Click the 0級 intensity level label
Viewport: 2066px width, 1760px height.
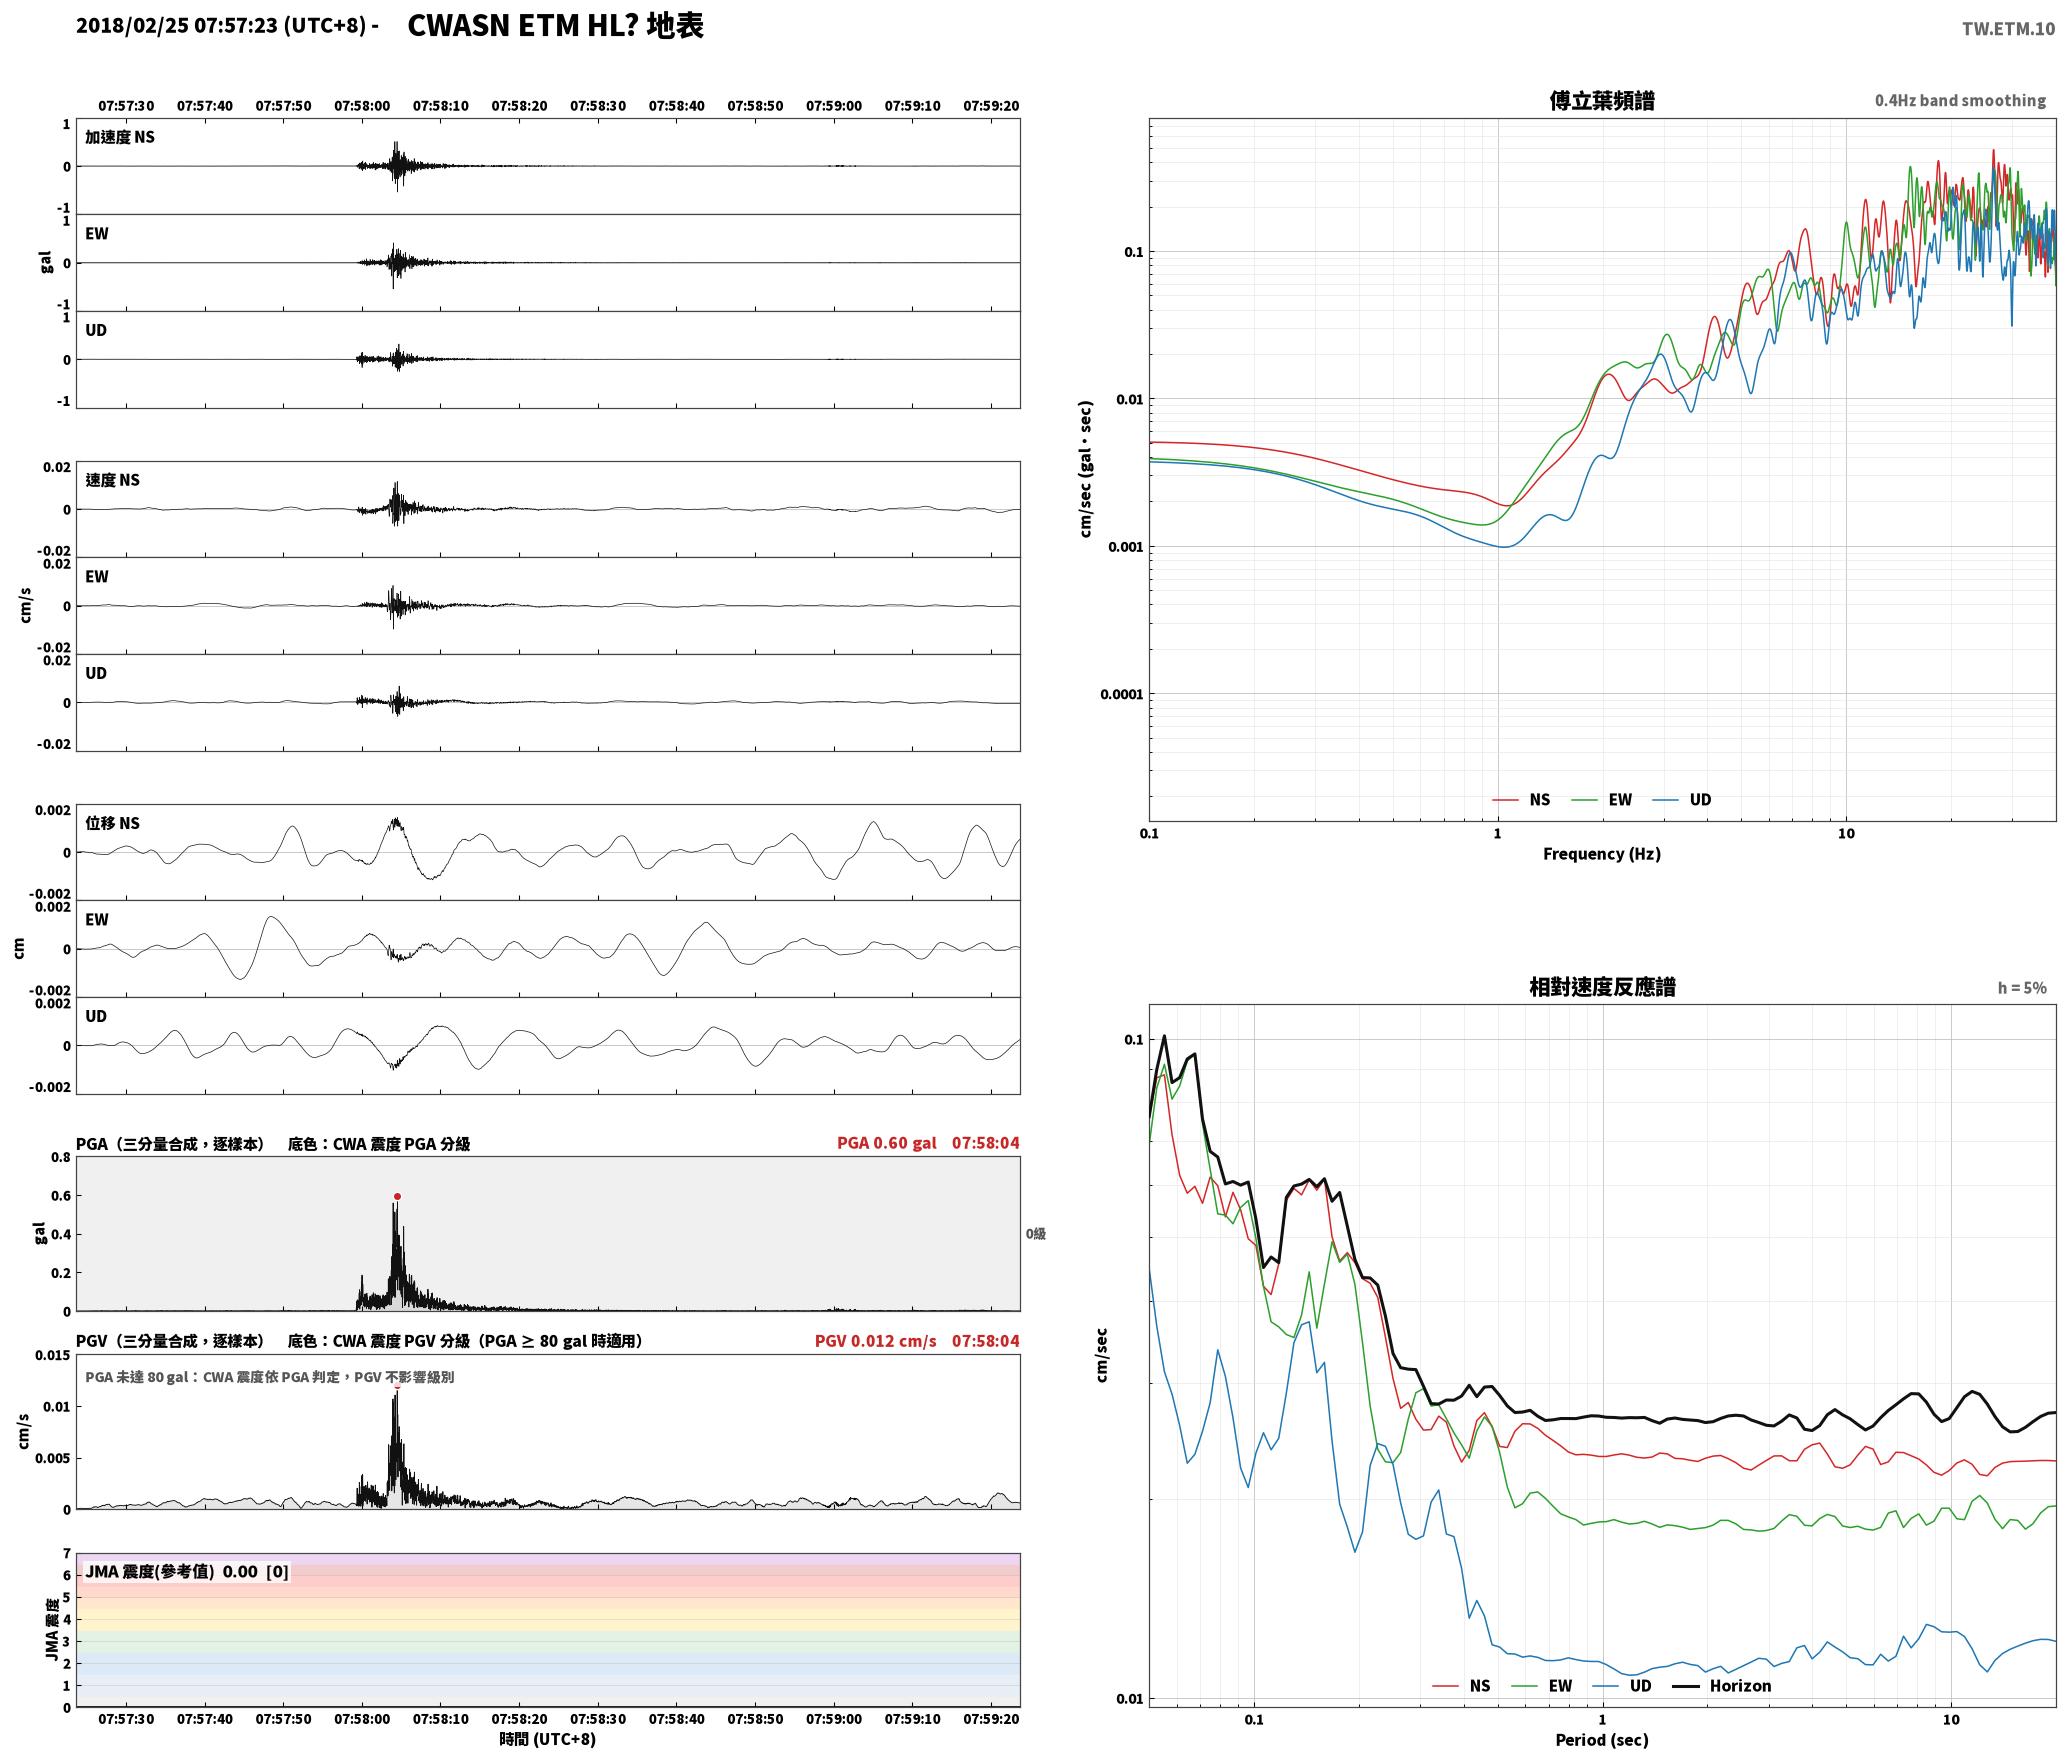1035,1234
